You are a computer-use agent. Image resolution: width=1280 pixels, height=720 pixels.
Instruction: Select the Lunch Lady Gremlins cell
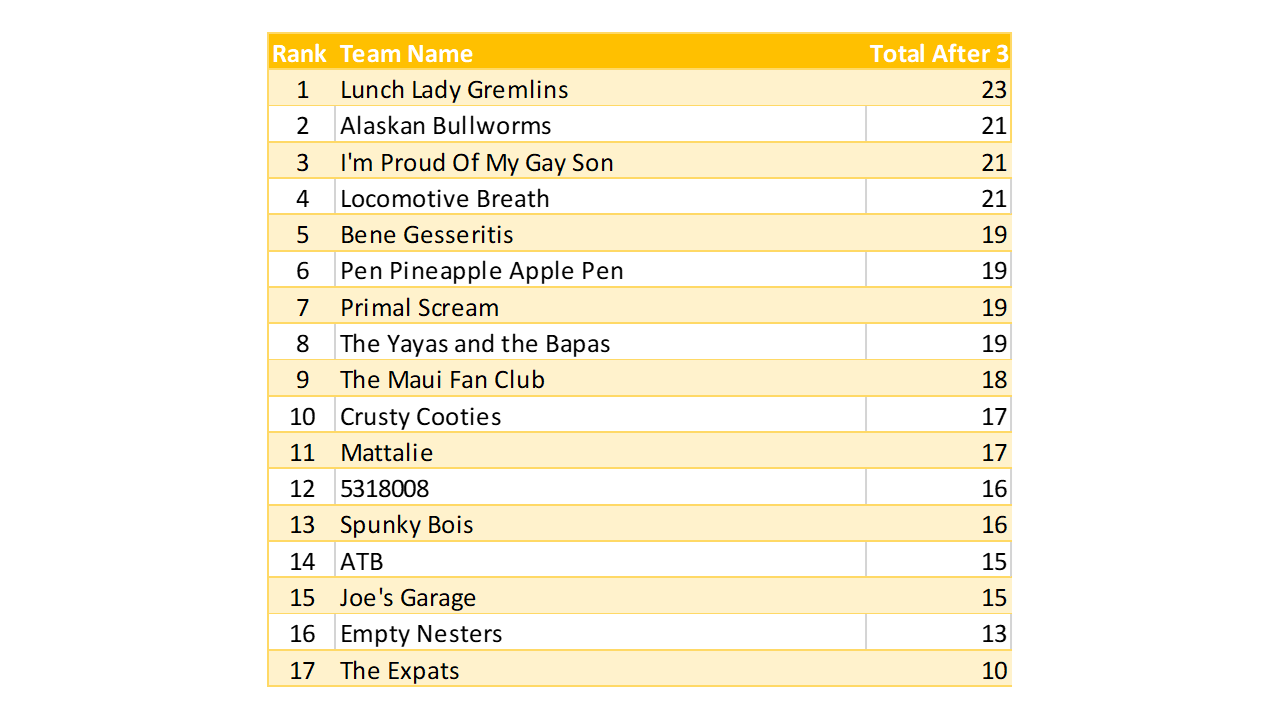coord(454,90)
